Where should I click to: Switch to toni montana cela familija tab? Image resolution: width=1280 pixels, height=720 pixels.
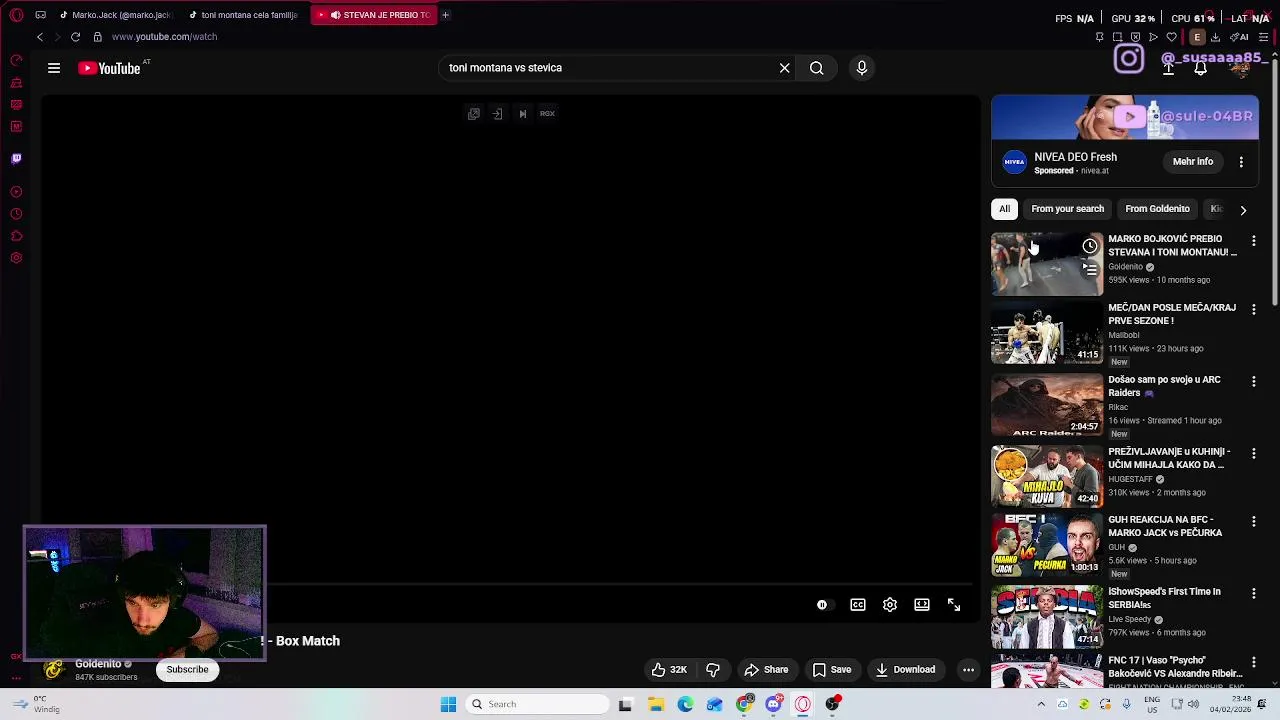pos(243,15)
